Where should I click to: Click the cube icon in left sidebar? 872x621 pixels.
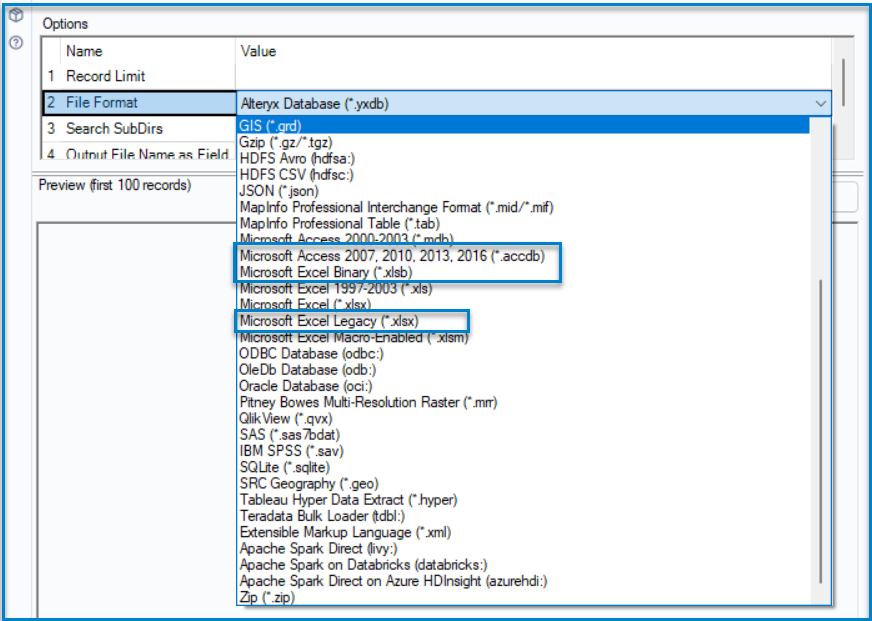tap(15, 16)
